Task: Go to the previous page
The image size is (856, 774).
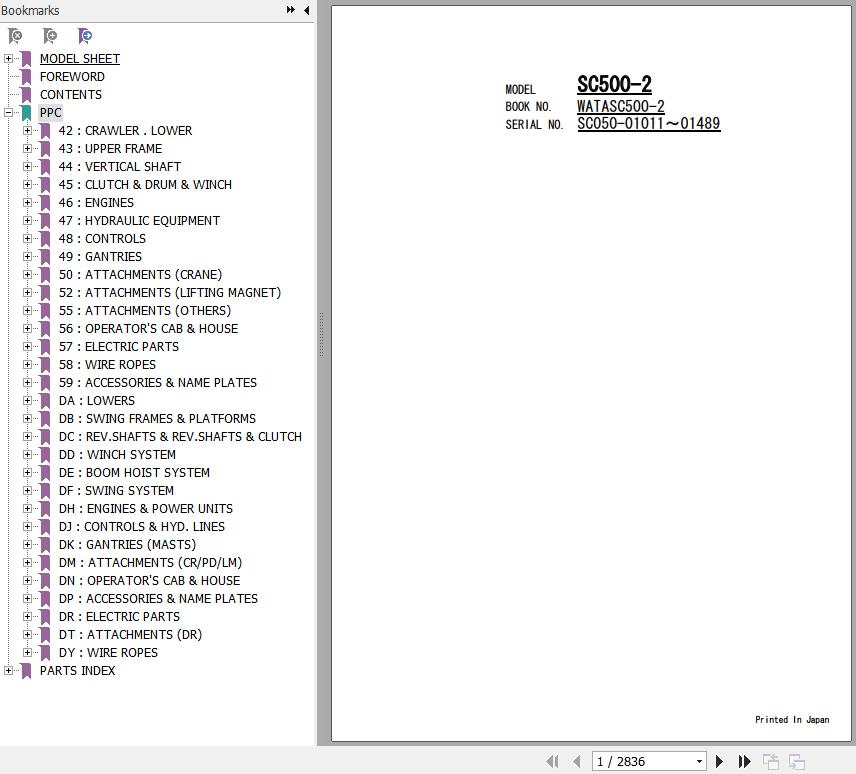Action: (x=576, y=761)
